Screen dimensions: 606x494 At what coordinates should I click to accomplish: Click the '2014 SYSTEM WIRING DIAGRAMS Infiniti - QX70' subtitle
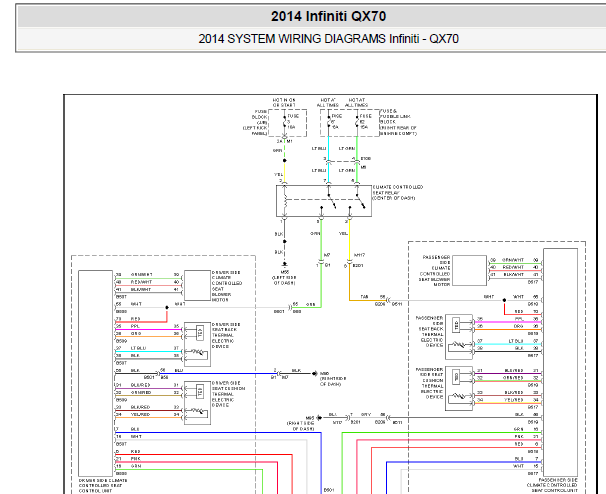[328, 39]
